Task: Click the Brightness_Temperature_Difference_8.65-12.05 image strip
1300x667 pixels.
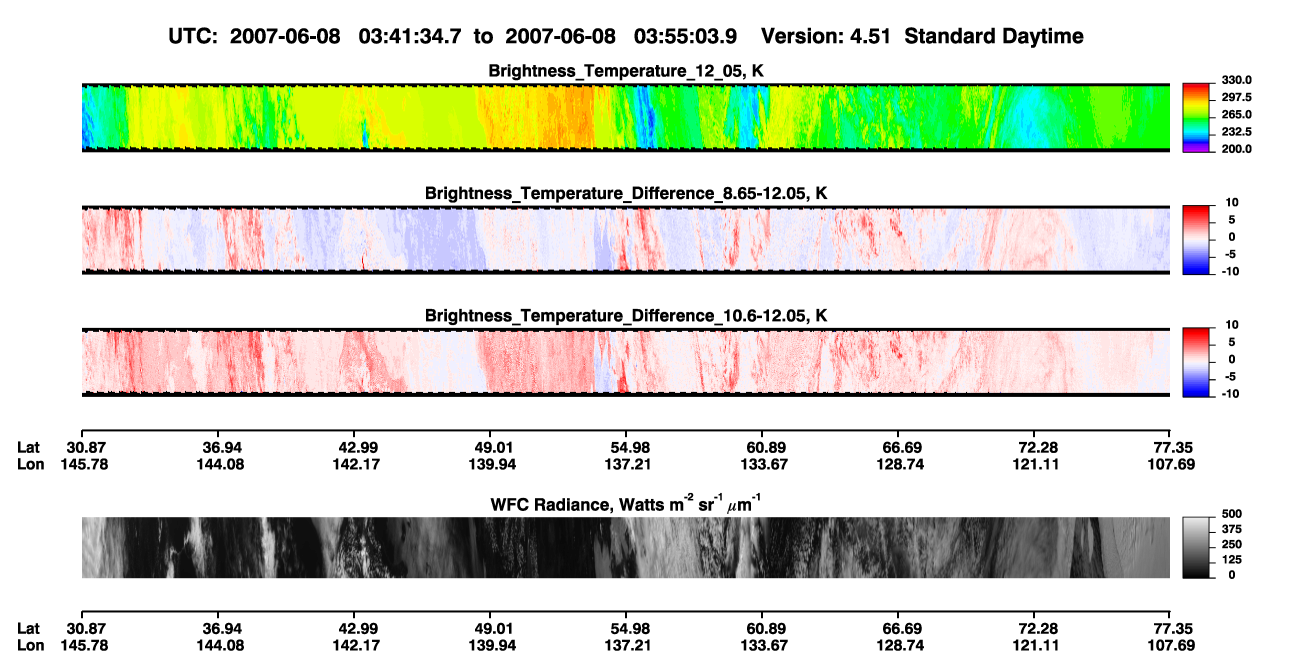Action: pos(625,240)
